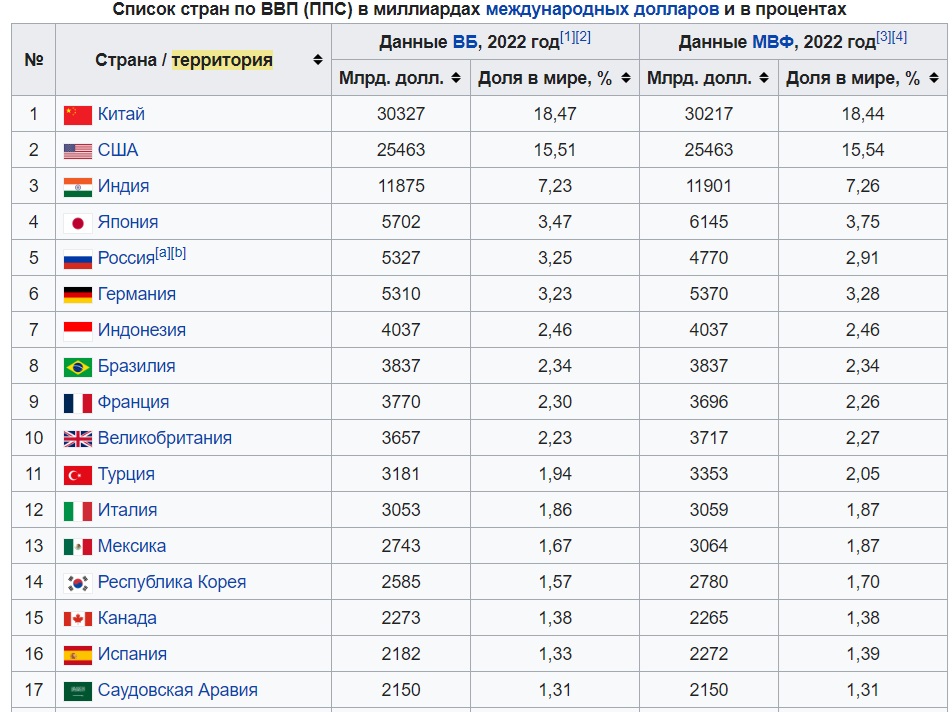Click the Germany flag icon
This screenshot has height=712, width=952.
pos(78,295)
